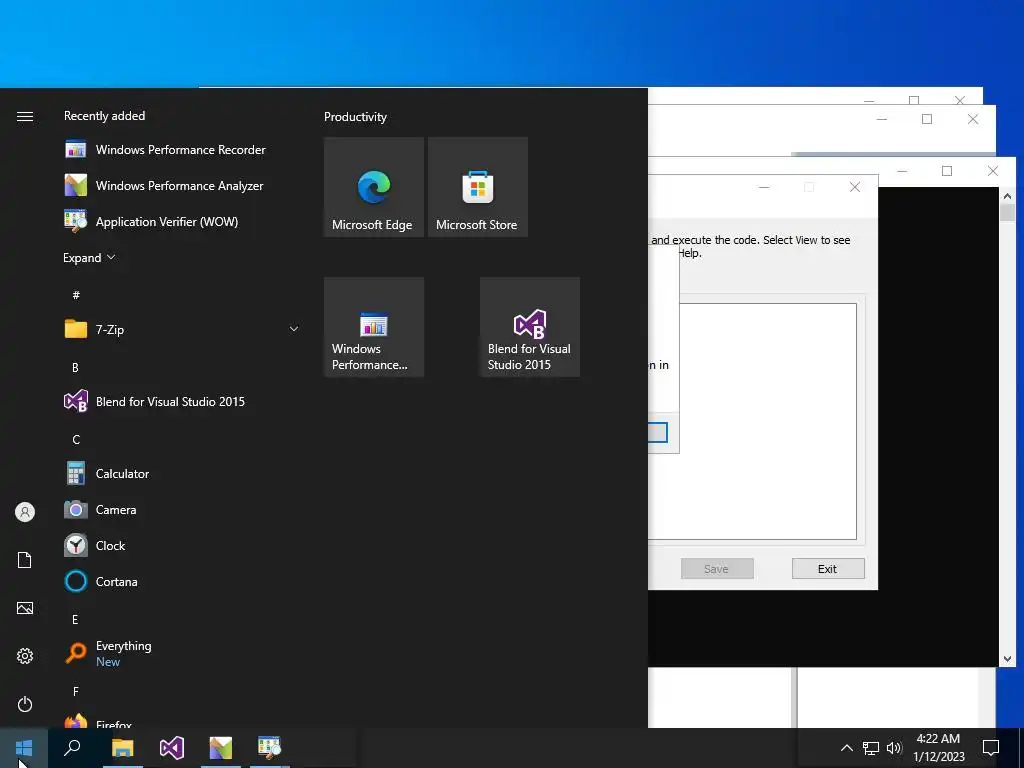Open the Clock app

pos(181,545)
